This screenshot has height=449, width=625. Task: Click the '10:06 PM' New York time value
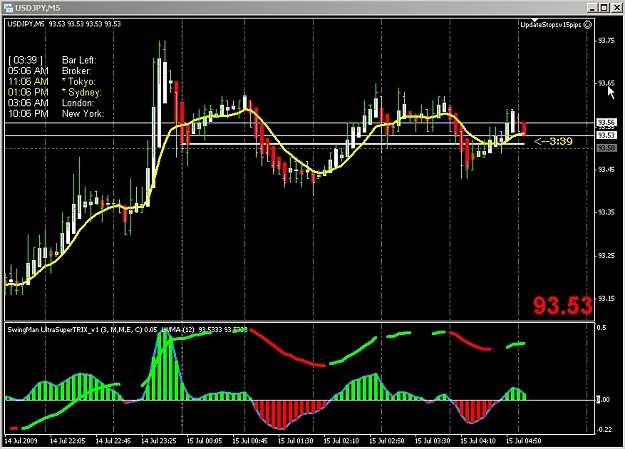pos(28,114)
